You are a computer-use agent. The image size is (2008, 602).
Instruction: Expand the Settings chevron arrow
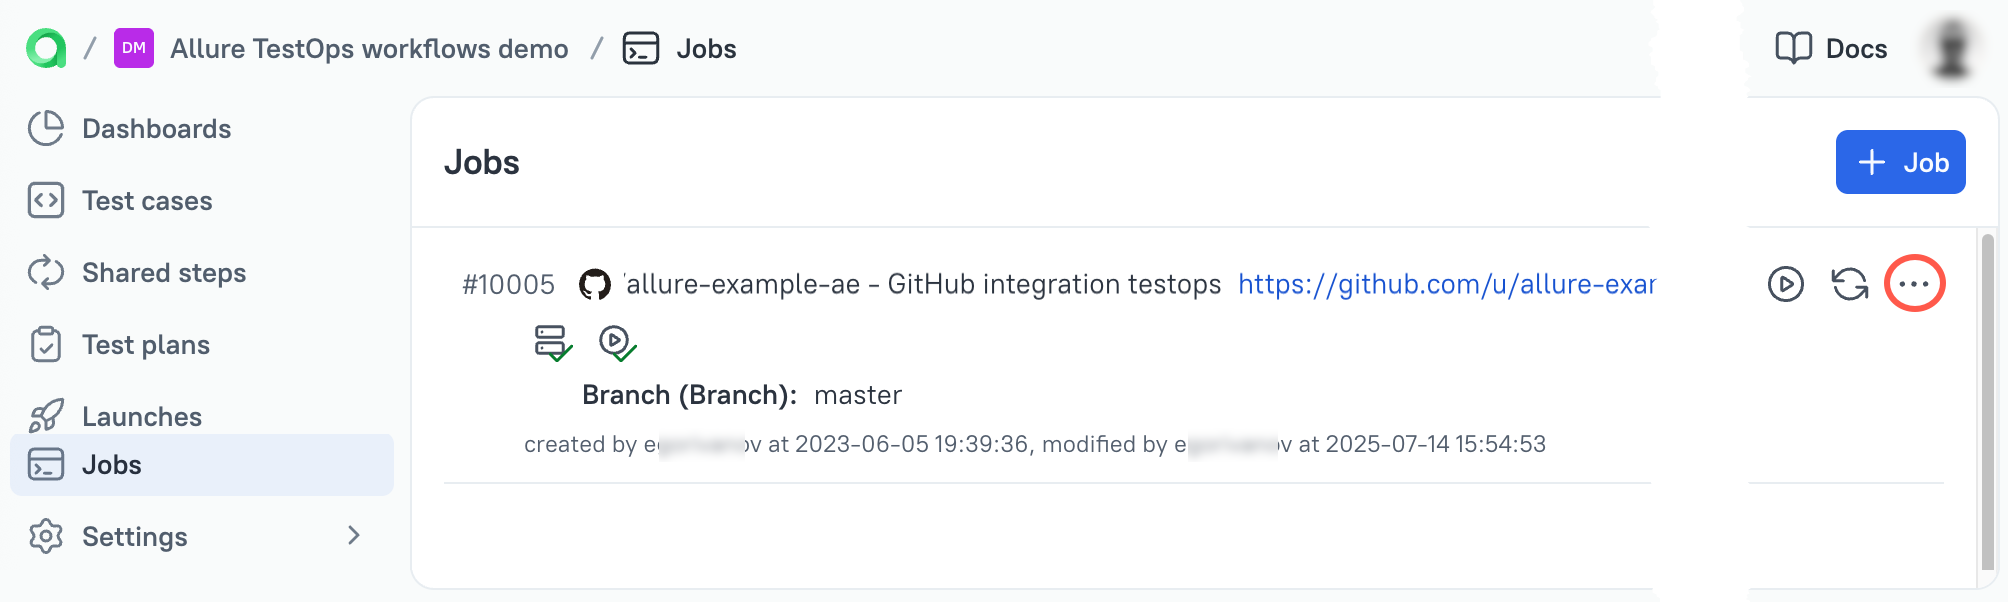point(353,536)
